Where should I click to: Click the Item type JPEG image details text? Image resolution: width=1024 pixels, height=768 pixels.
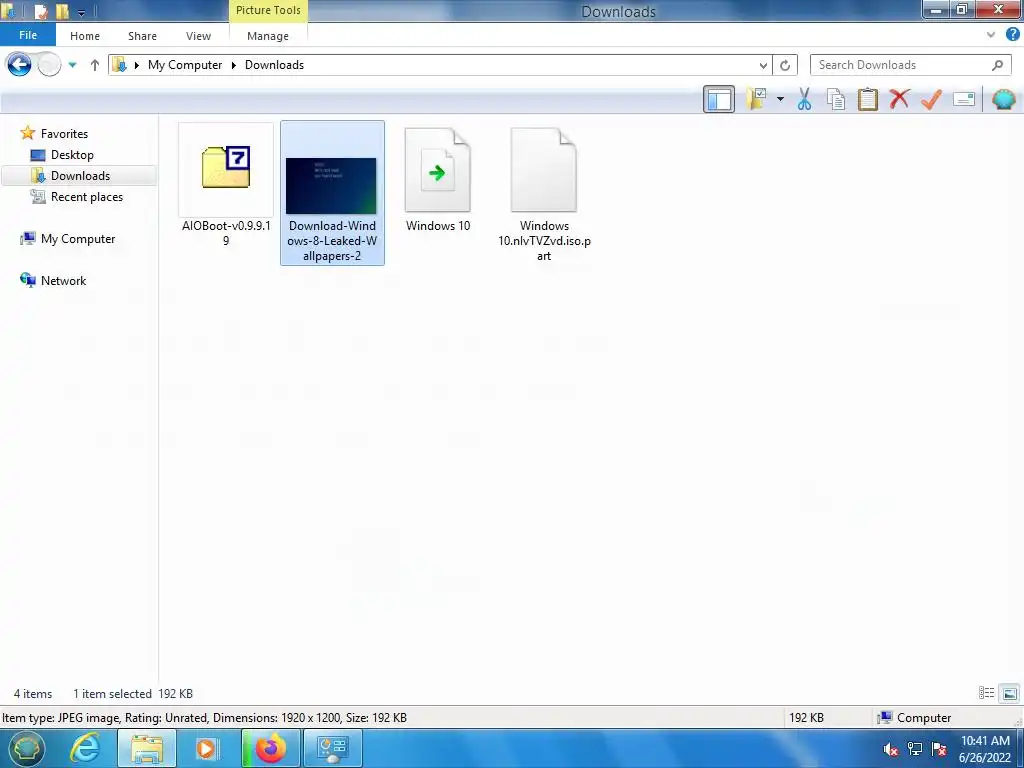[x=204, y=718]
